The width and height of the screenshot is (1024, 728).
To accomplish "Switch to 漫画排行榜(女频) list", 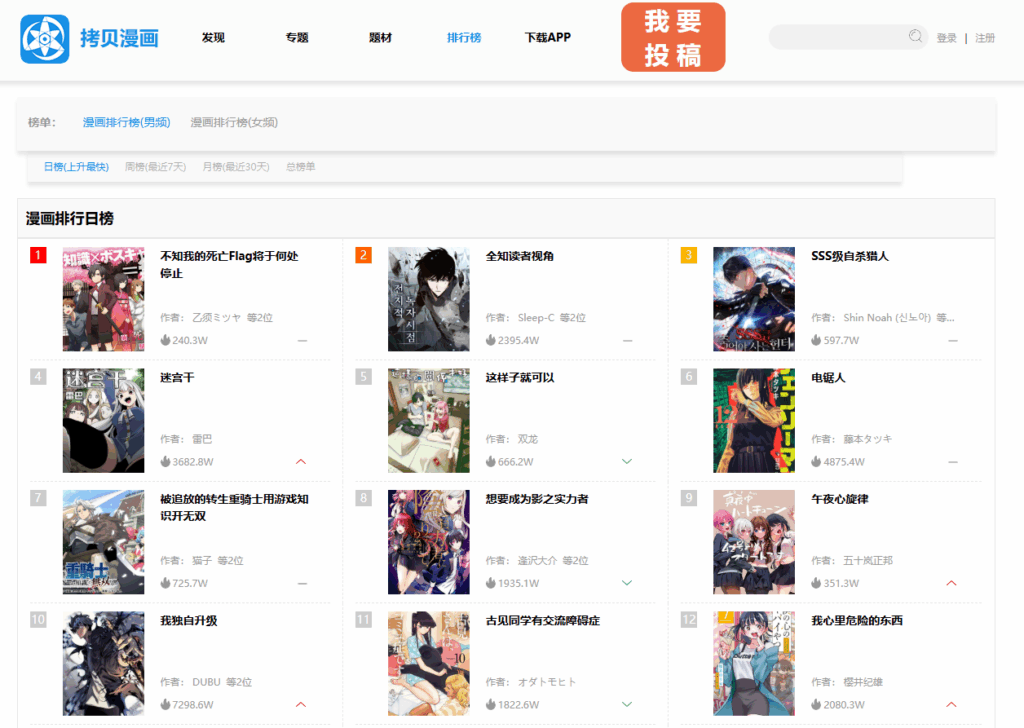I will pos(234,122).
